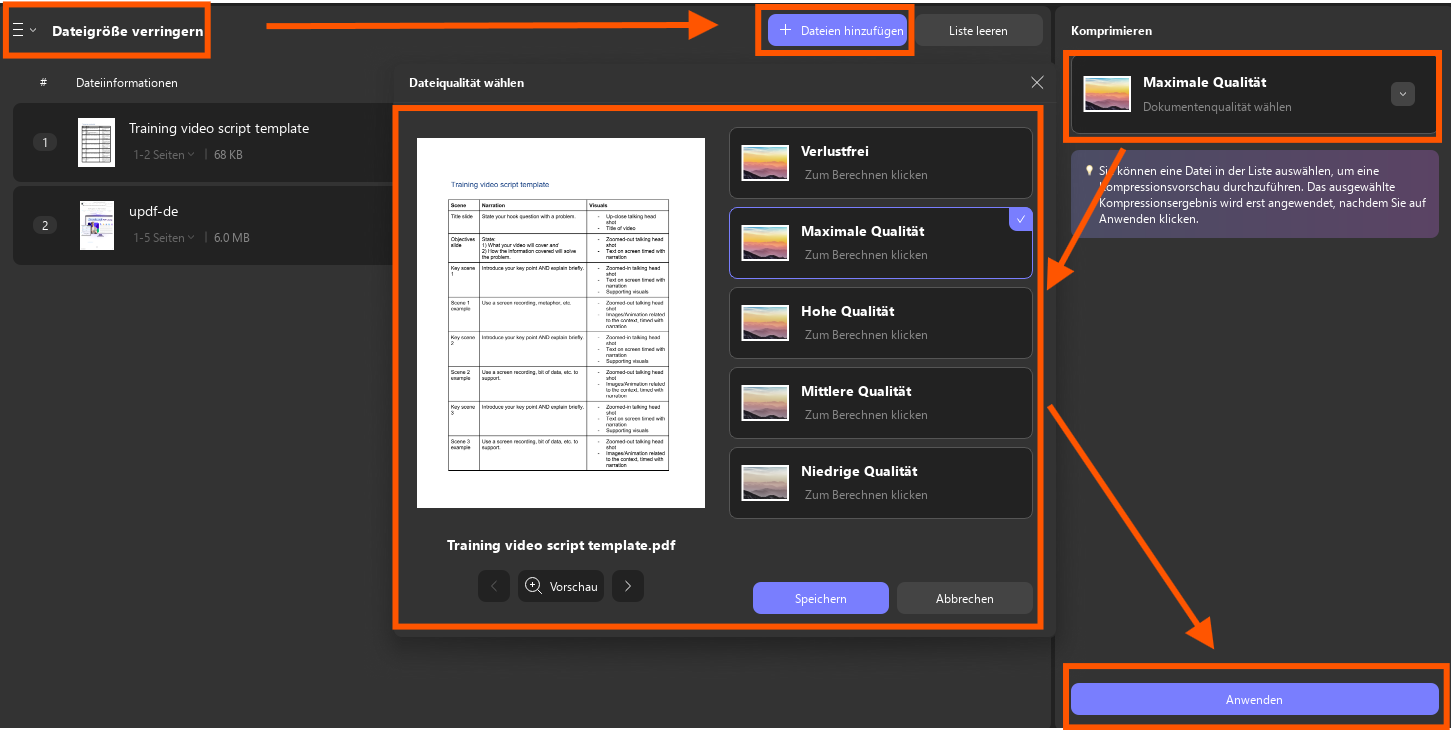Select the Maximale Qualität option in dialog
This screenshot has height=730, width=1451.
tap(880, 243)
